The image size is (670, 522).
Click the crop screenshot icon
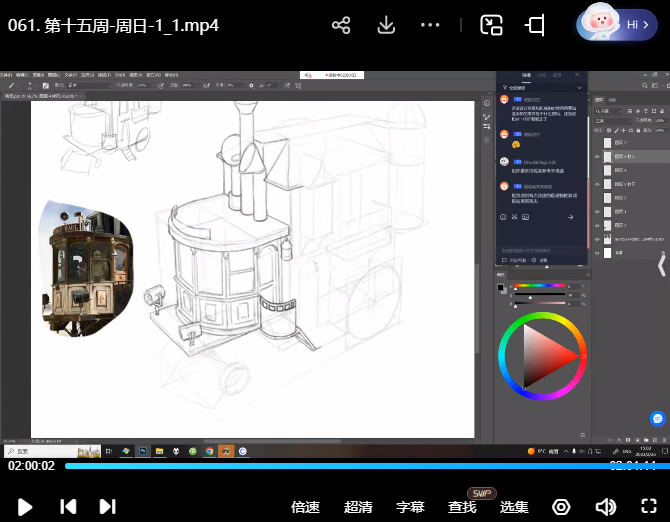[x=536, y=25]
